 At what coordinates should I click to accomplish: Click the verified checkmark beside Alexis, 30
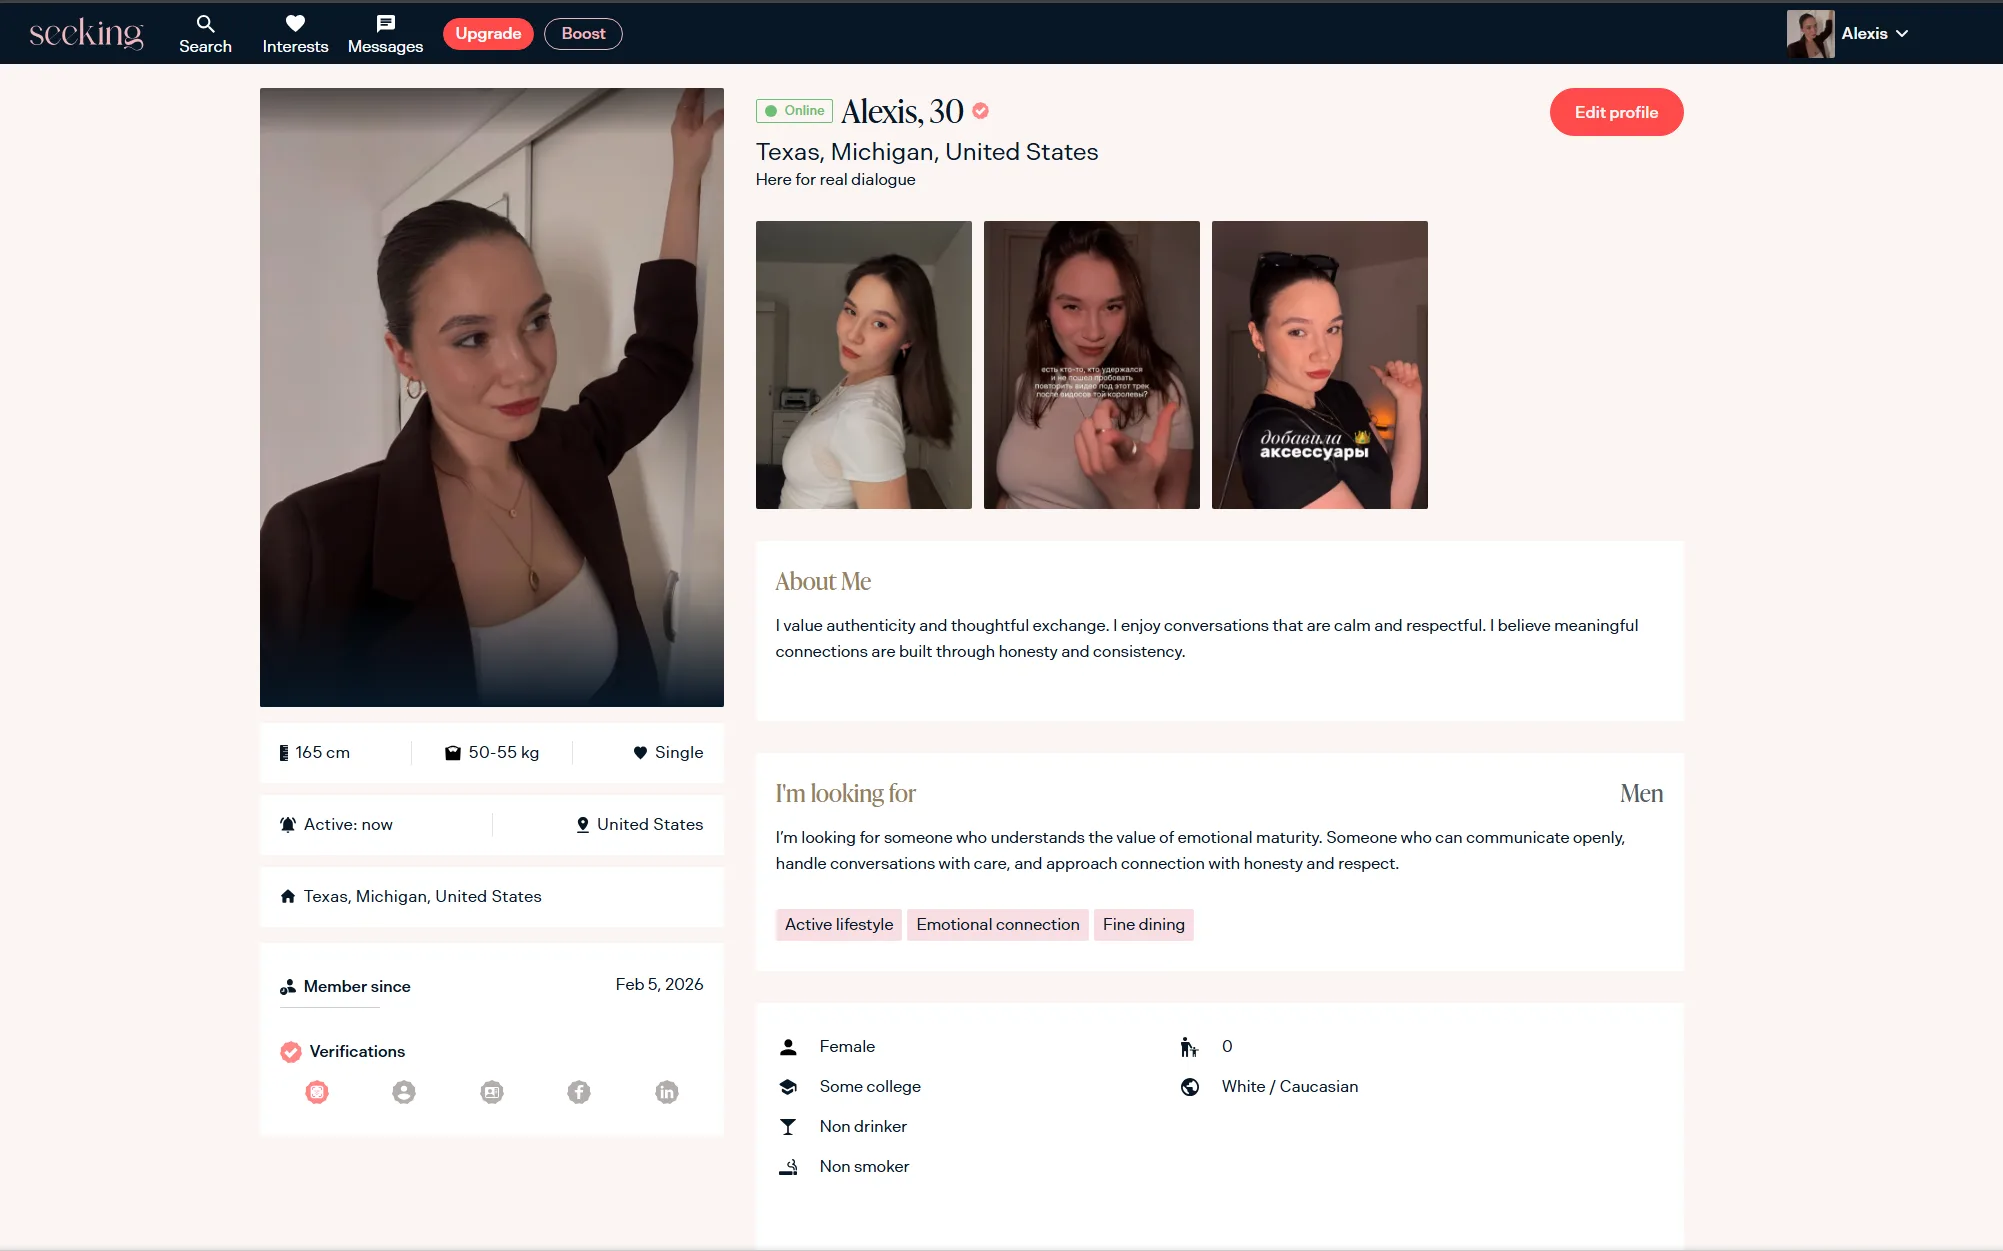[x=981, y=111]
